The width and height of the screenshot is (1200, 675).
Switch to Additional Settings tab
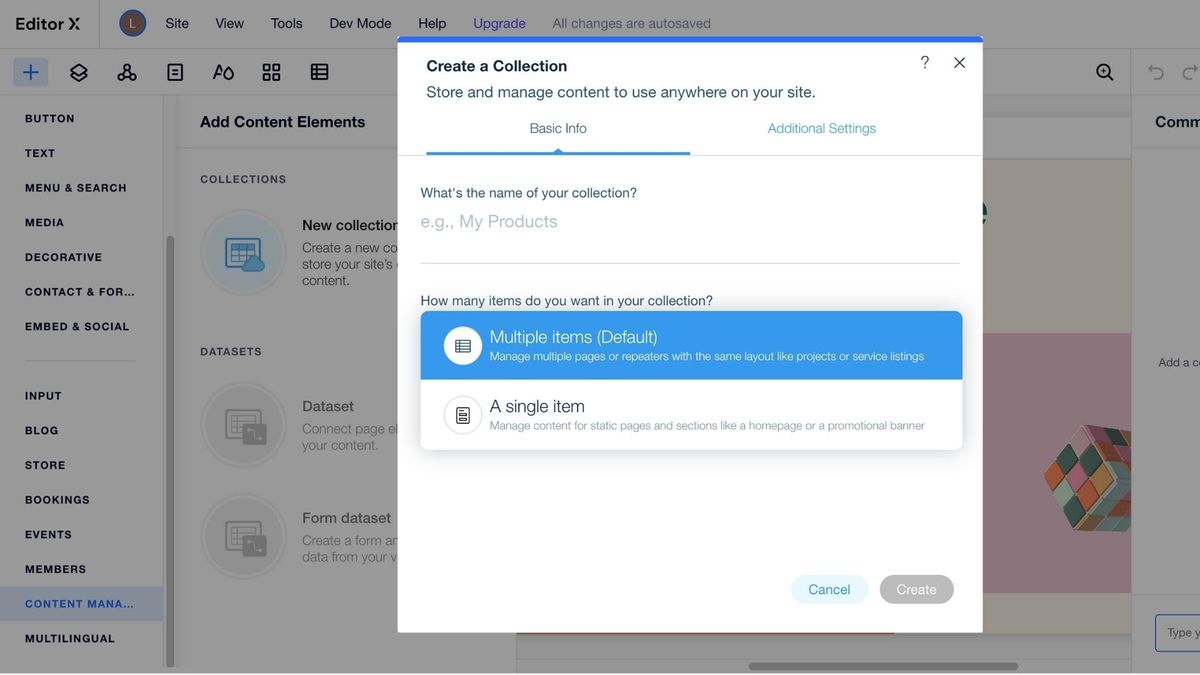click(822, 128)
